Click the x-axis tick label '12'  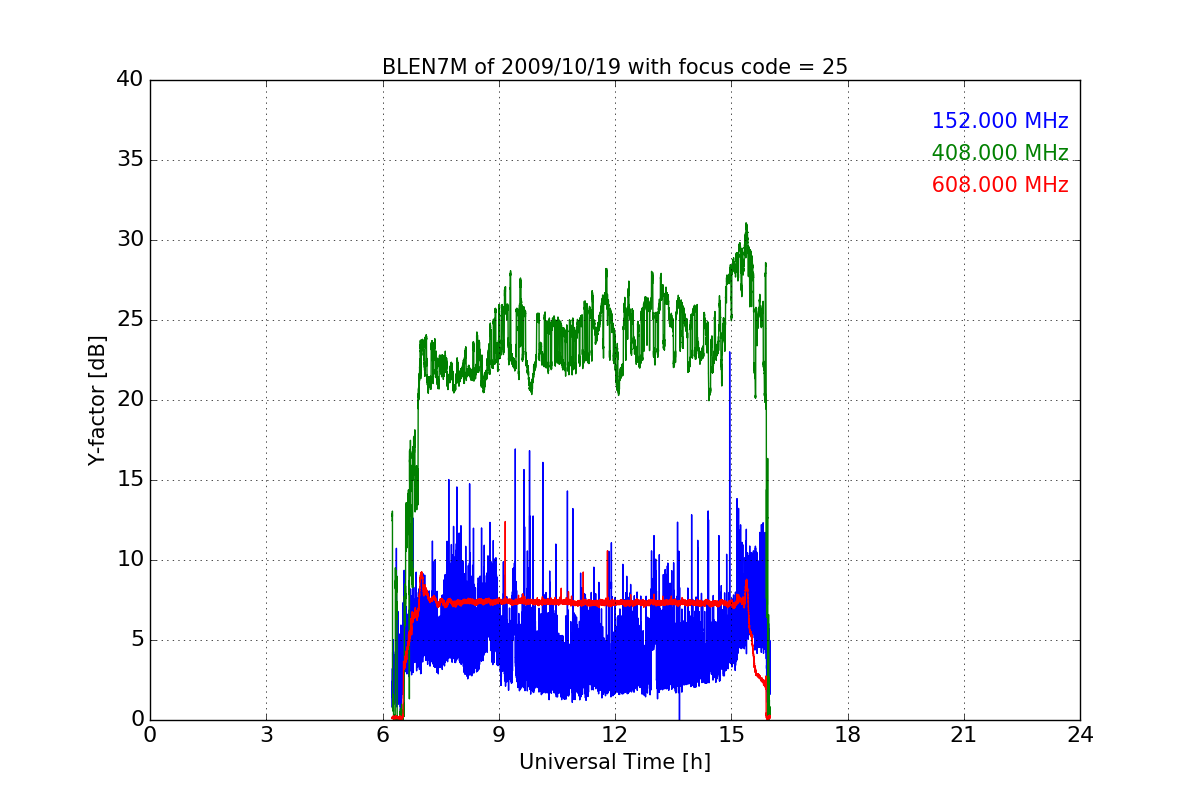point(615,735)
